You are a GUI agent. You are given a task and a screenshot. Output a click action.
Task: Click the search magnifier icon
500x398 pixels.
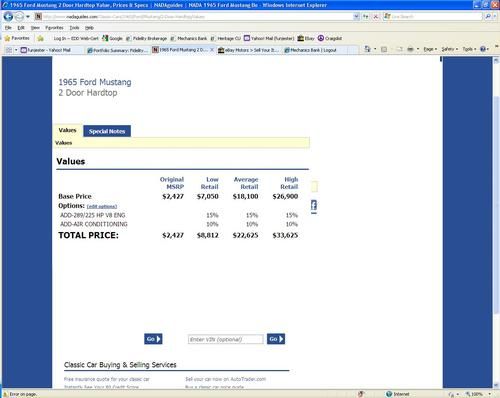coord(488,16)
